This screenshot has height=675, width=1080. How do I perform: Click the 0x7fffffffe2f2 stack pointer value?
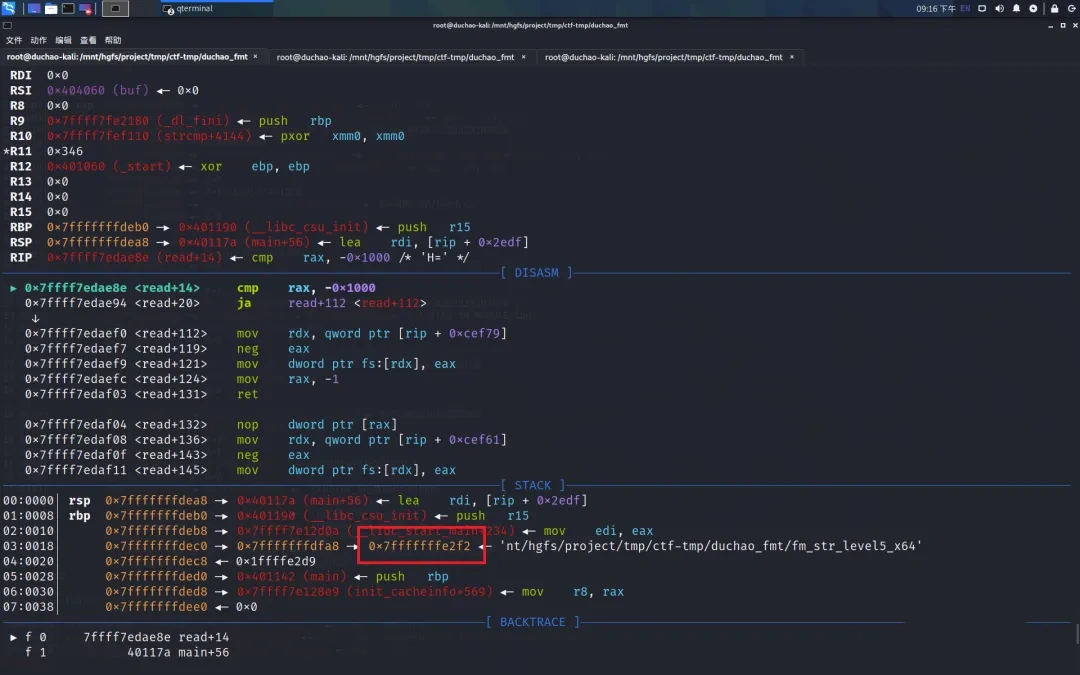[419, 546]
